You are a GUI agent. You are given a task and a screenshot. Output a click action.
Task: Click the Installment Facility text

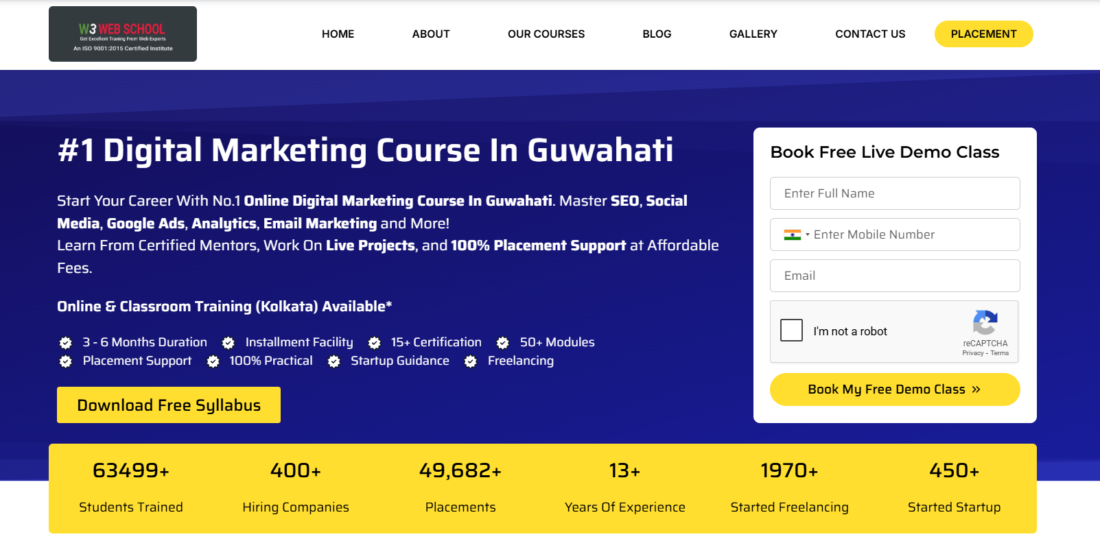point(299,342)
